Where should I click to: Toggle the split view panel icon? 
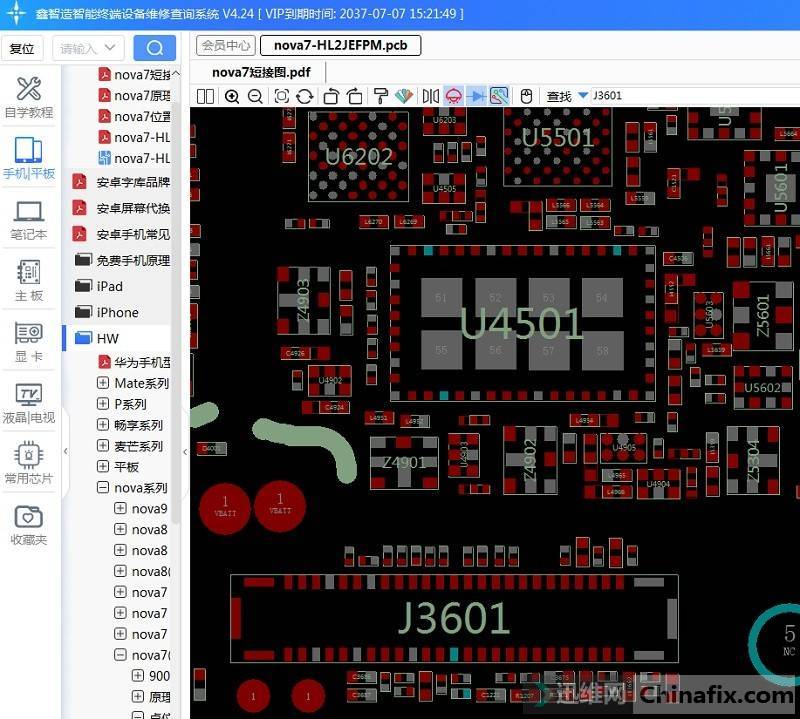pyautogui.click(x=205, y=96)
